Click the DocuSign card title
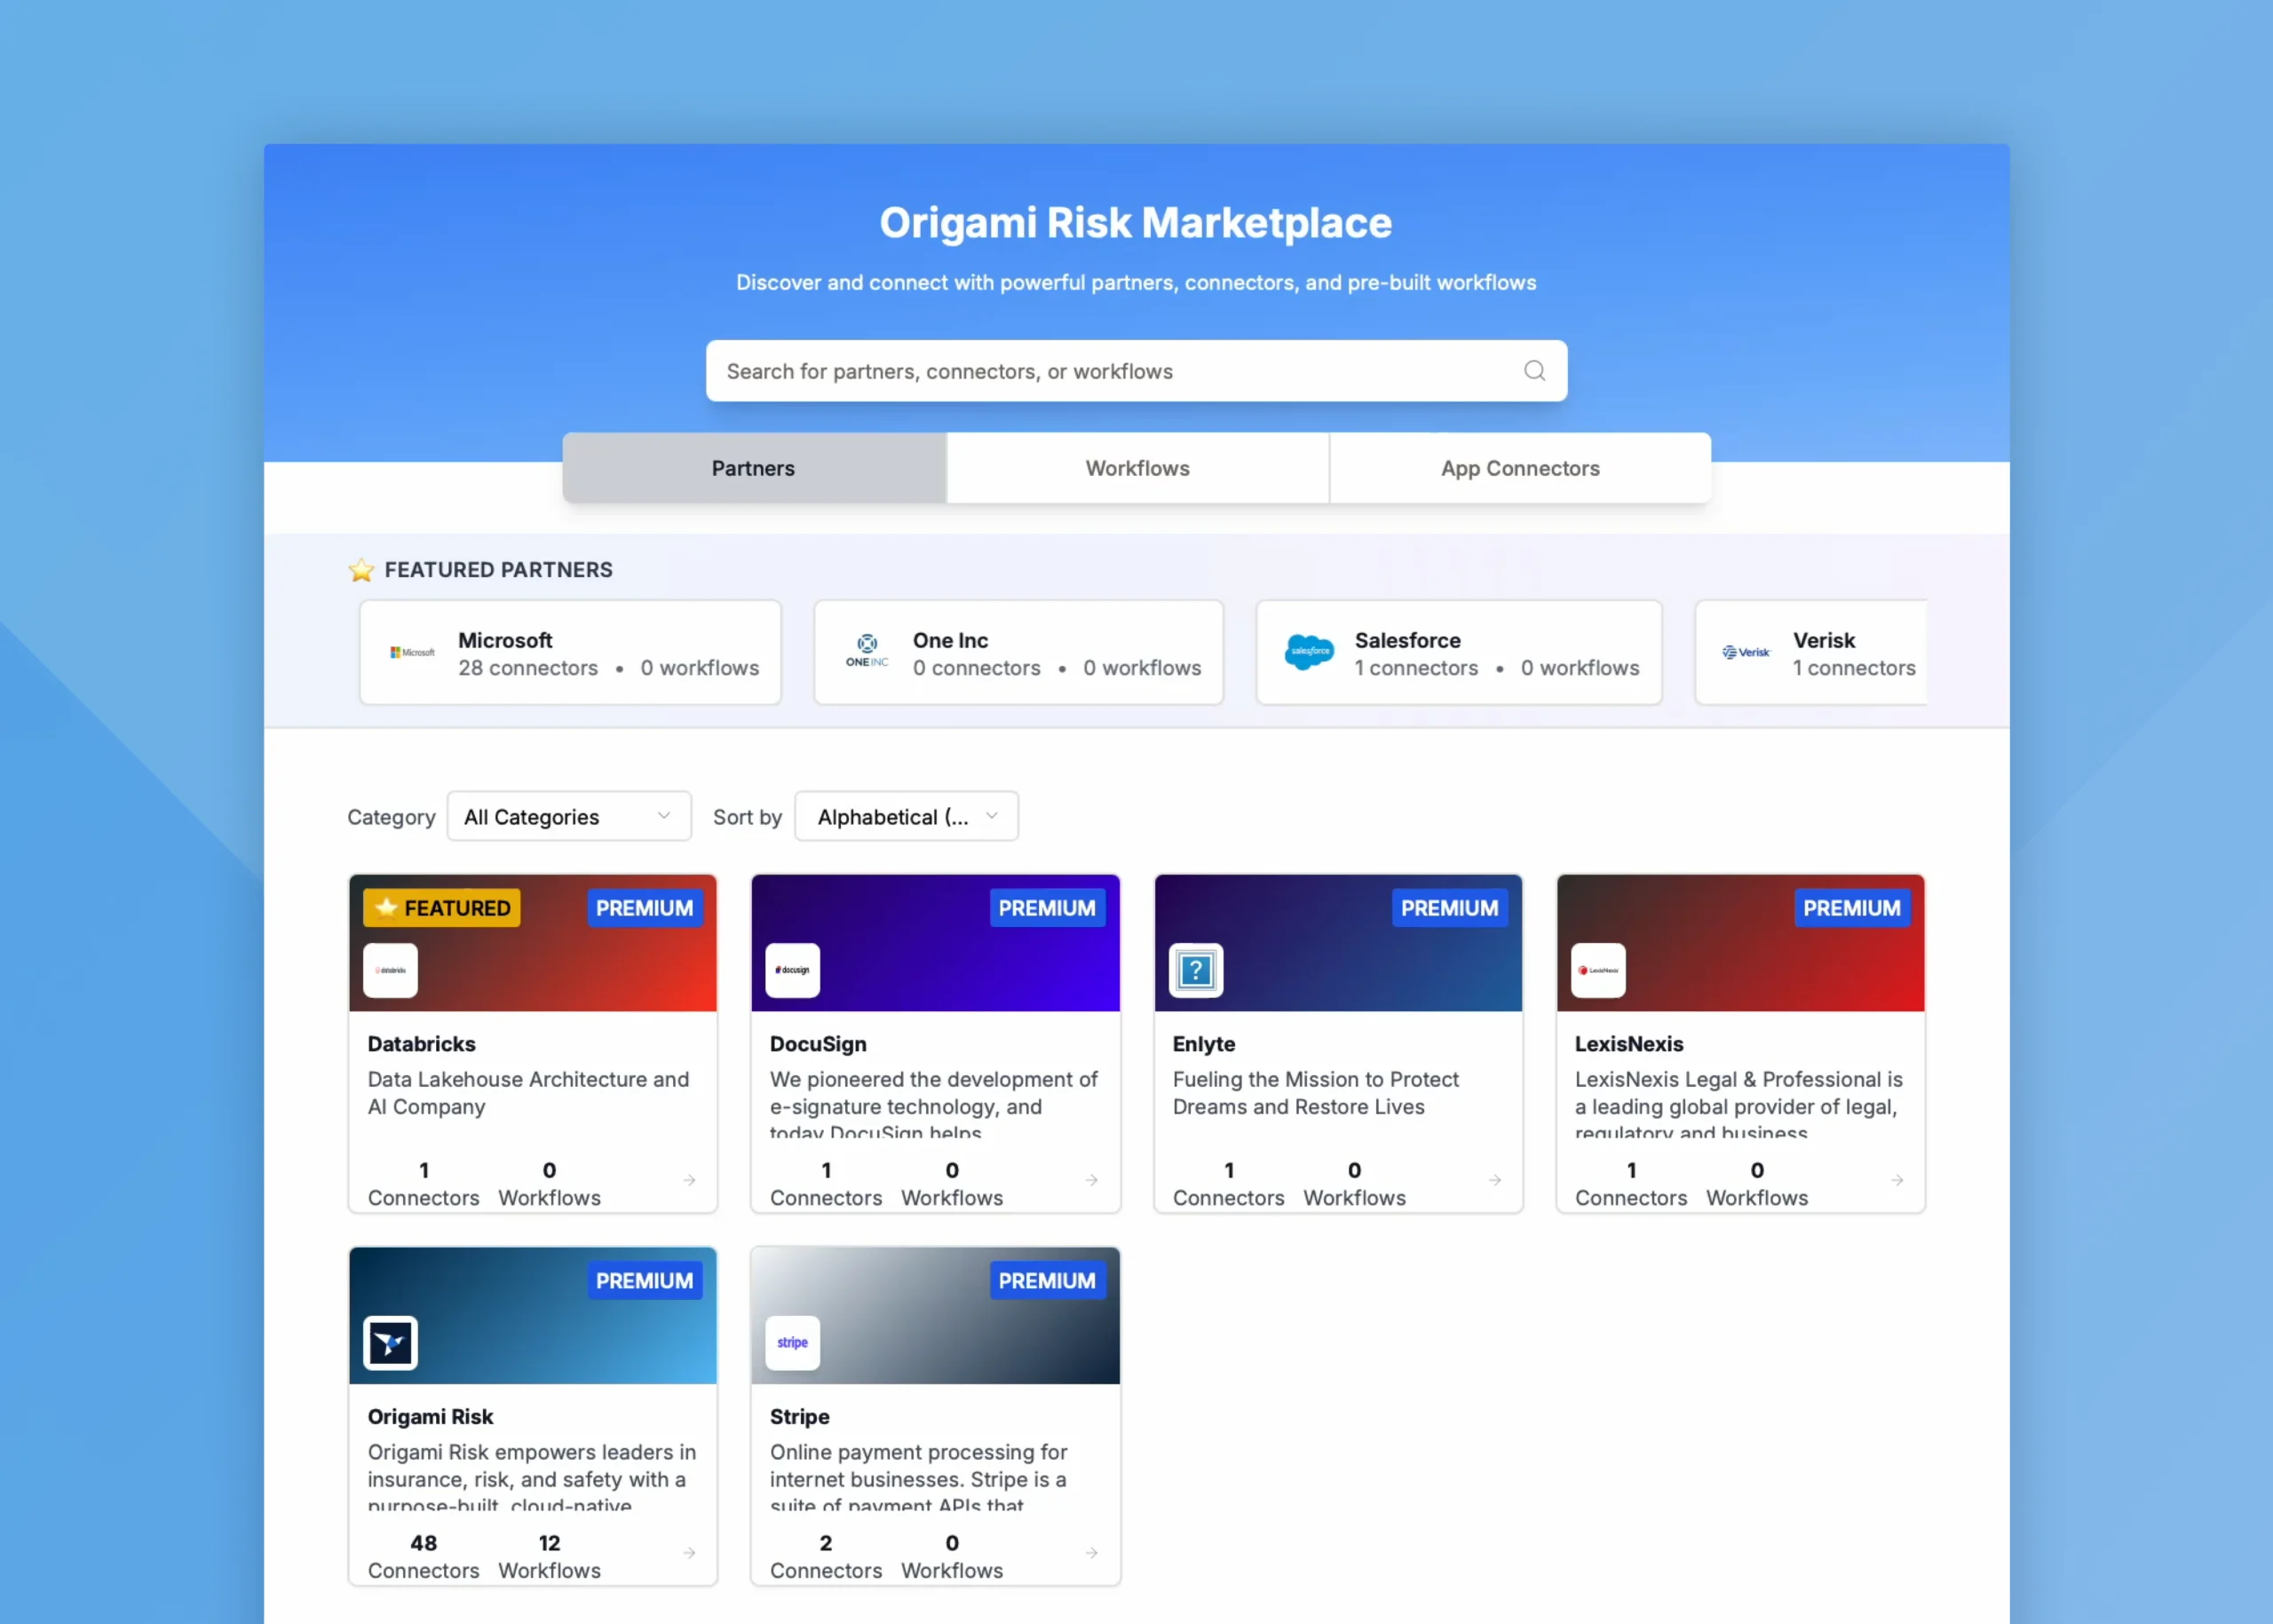This screenshot has height=1624, width=2273. click(x=818, y=1044)
